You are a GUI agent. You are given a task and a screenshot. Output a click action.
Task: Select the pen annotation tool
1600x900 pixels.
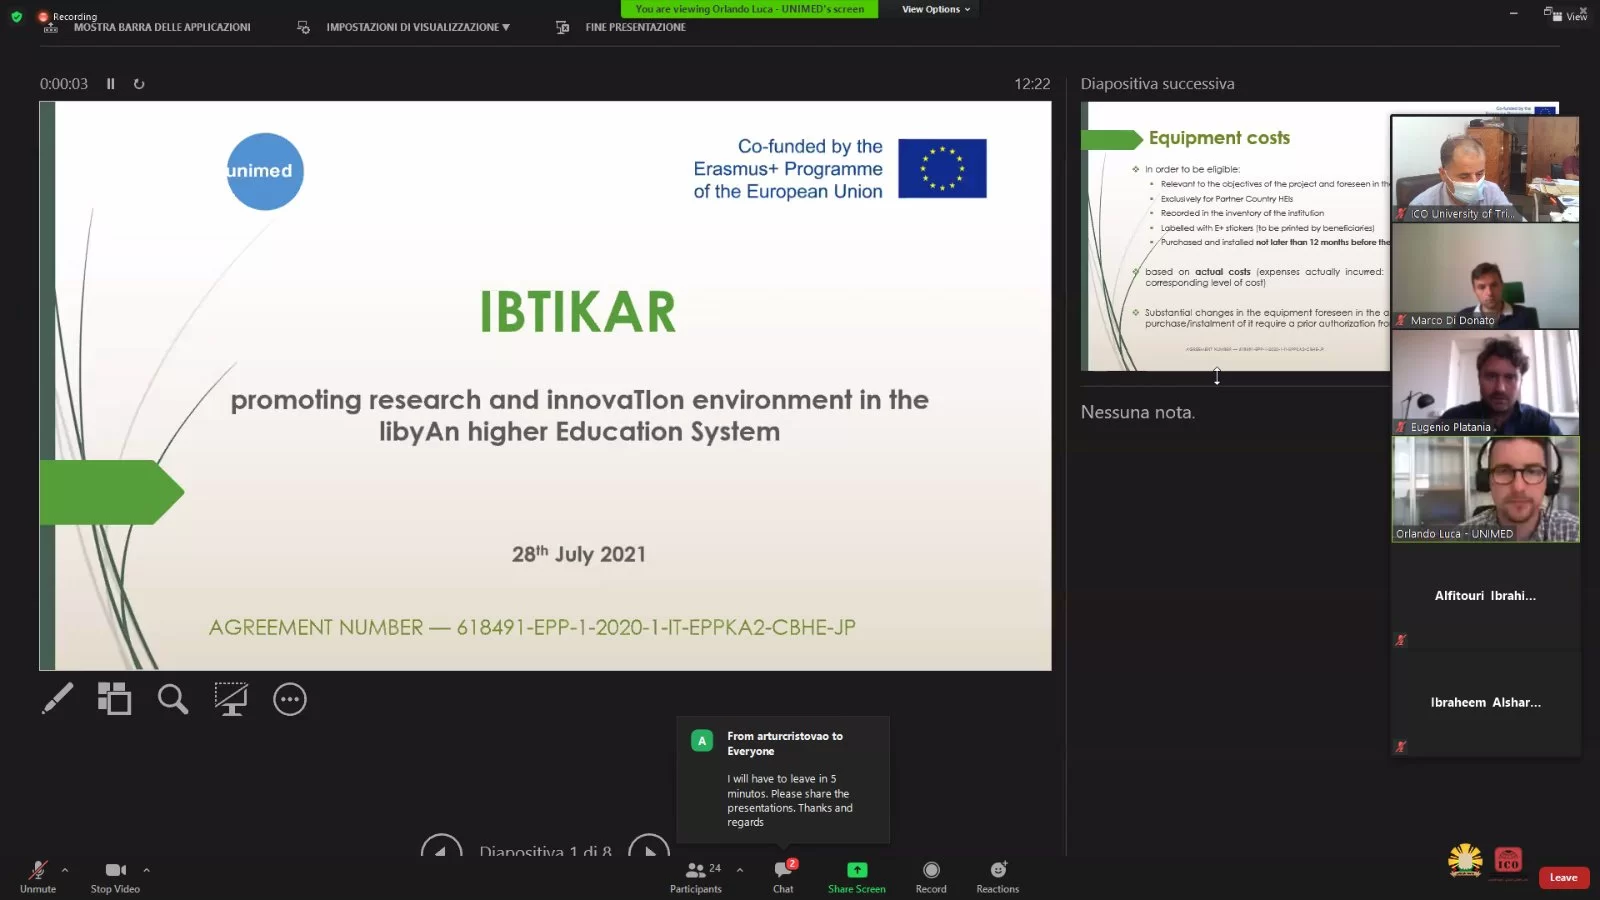[57, 698]
